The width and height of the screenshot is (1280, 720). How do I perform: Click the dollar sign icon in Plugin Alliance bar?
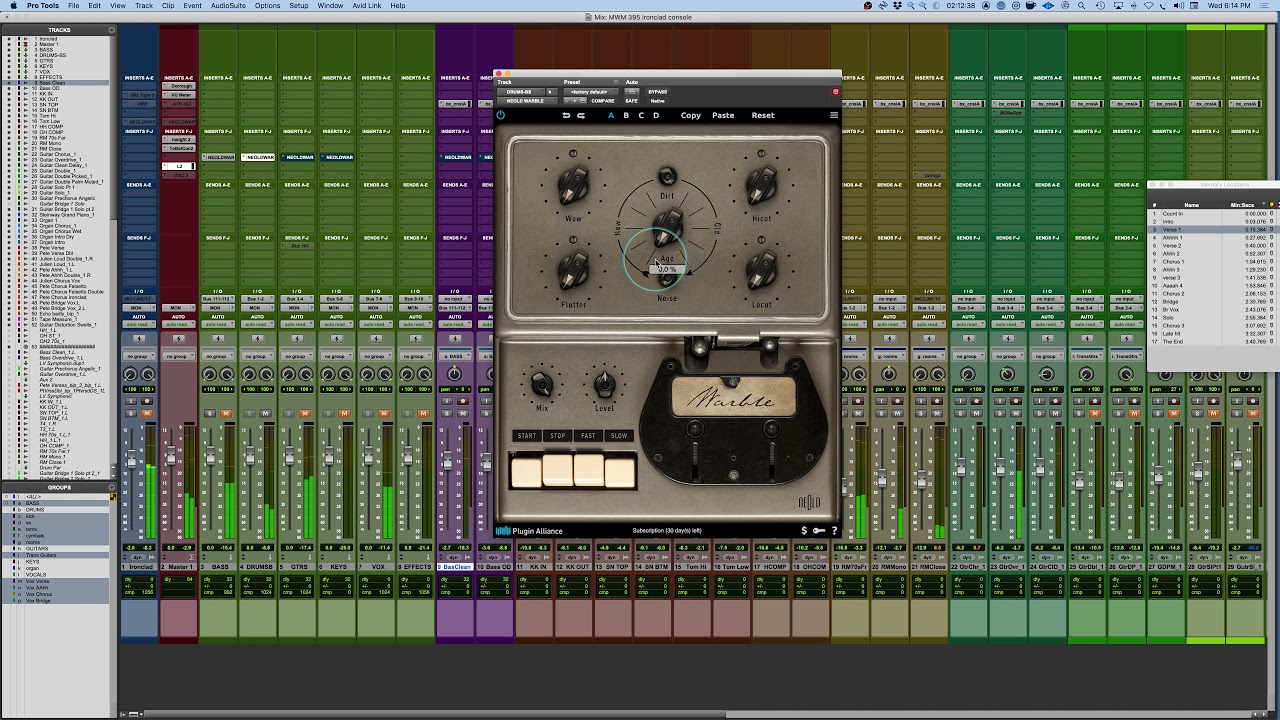point(804,531)
